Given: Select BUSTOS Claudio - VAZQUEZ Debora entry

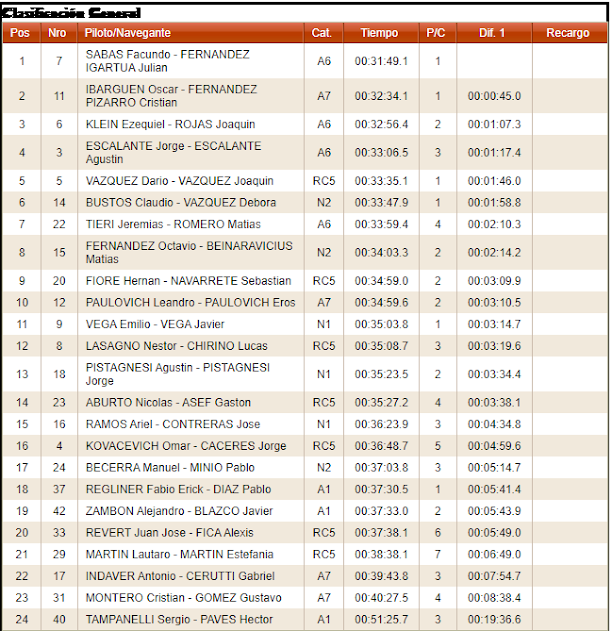Looking at the screenshot, I should coord(180,203).
